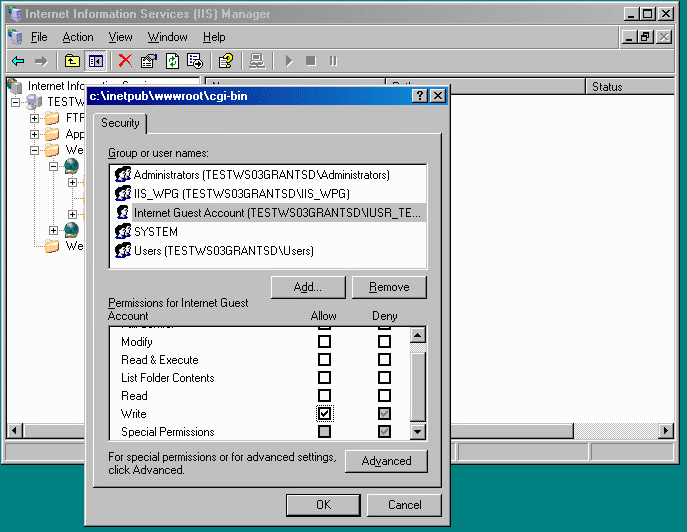This screenshot has width=687, height=532.
Task: Check Allow for Read & Execute
Action: point(324,359)
